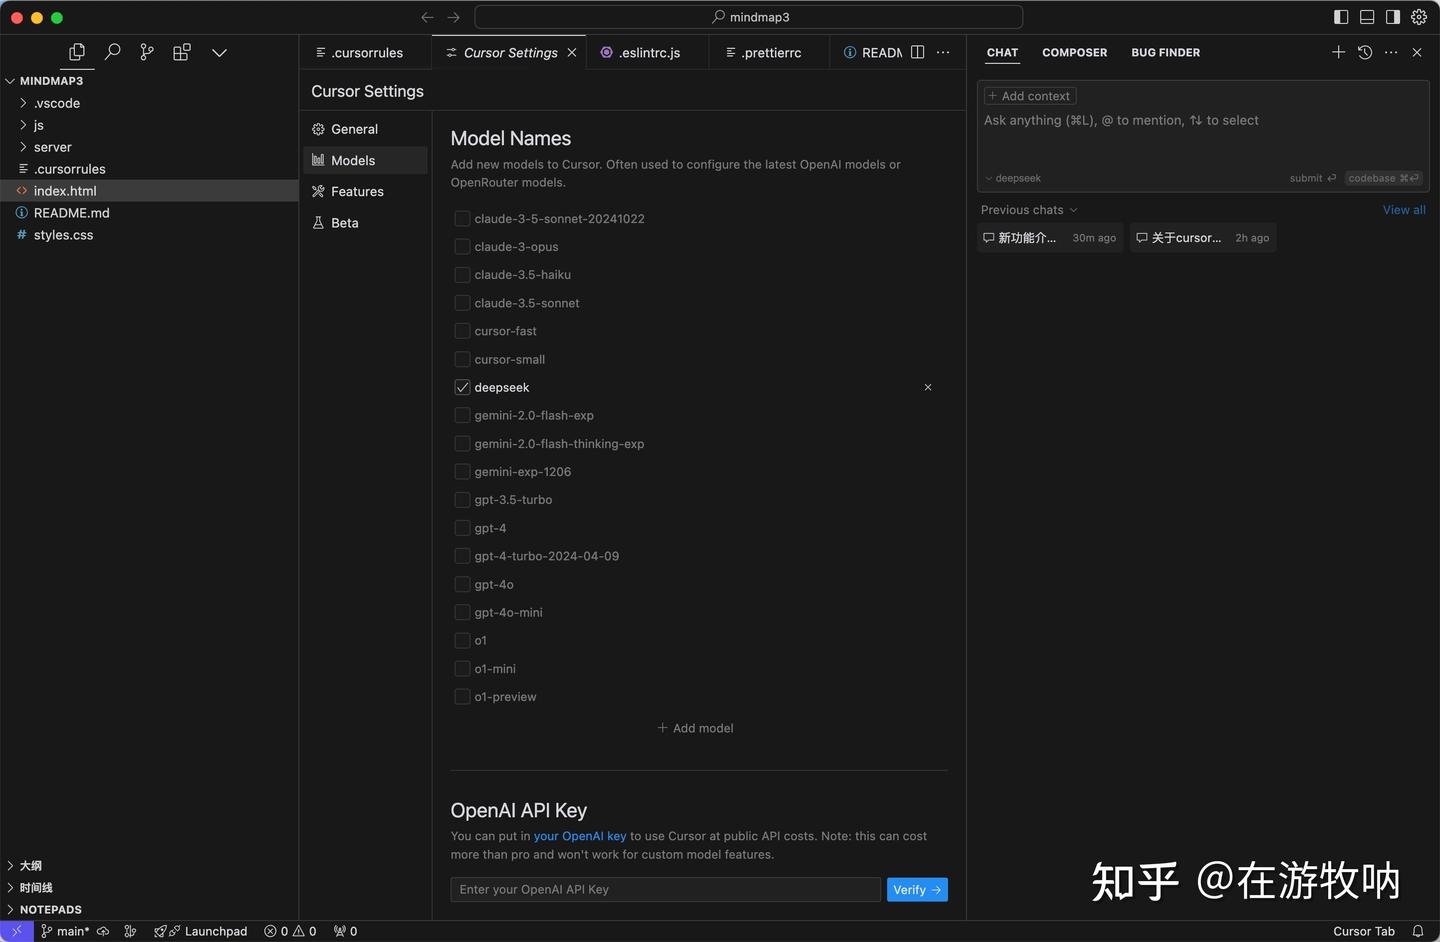Open the Explorer file panel icon
Viewport: 1440px width, 942px height.
(x=77, y=51)
